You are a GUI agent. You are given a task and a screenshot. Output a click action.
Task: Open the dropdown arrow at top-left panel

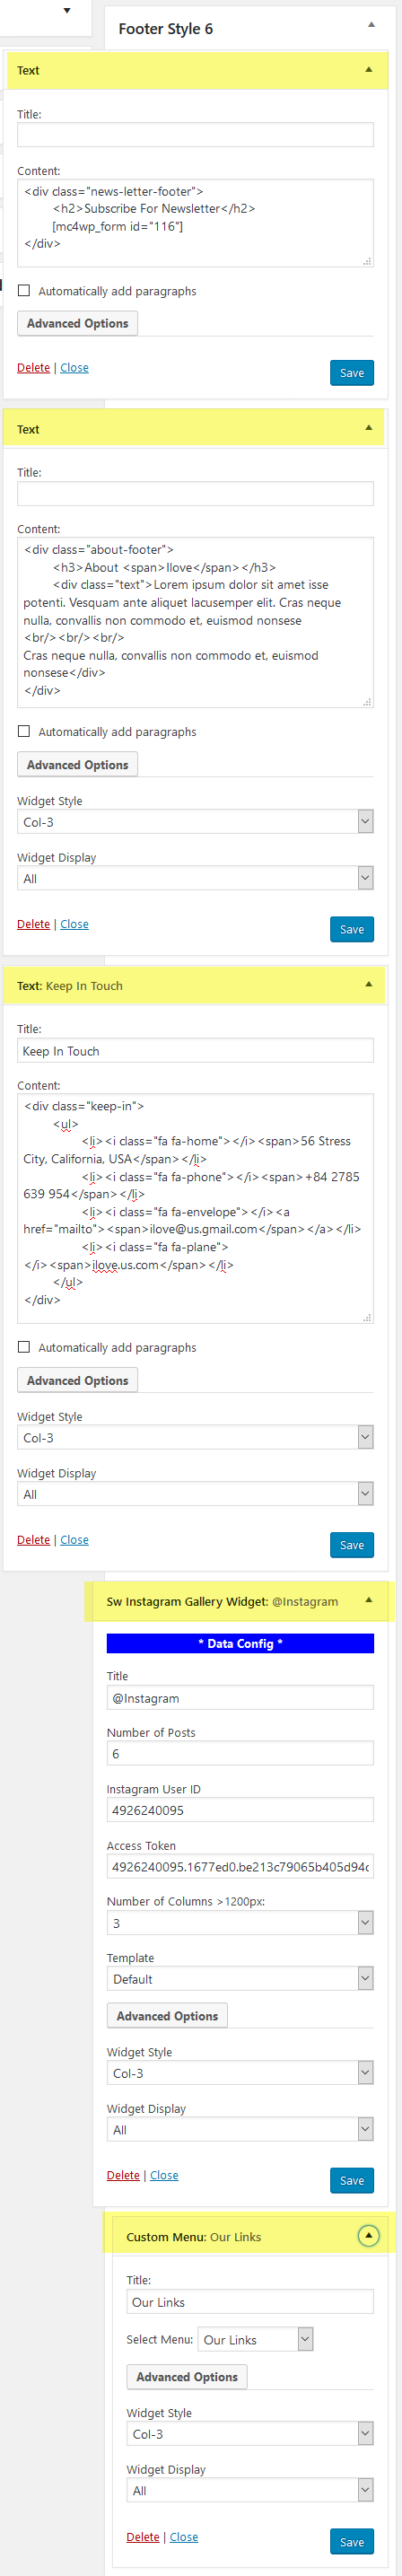pyautogui.click(x=67, y=11)
